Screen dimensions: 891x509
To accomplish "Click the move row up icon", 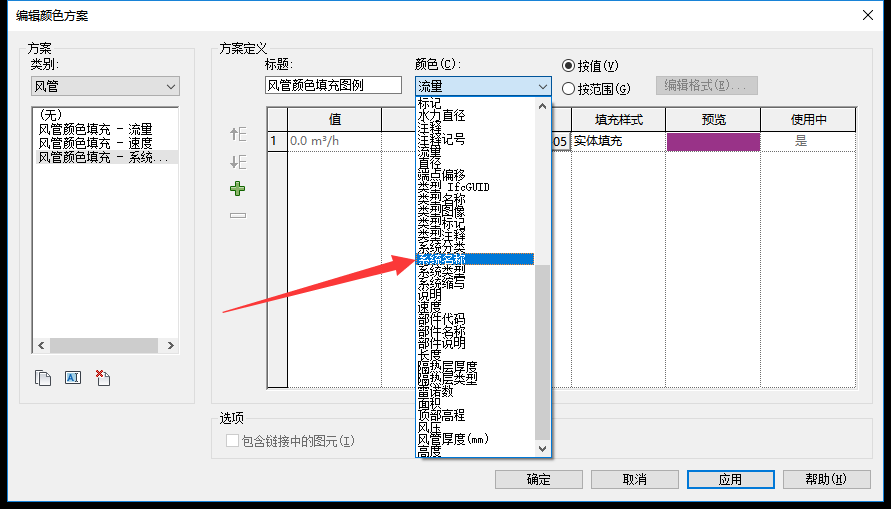I will 238,134.
